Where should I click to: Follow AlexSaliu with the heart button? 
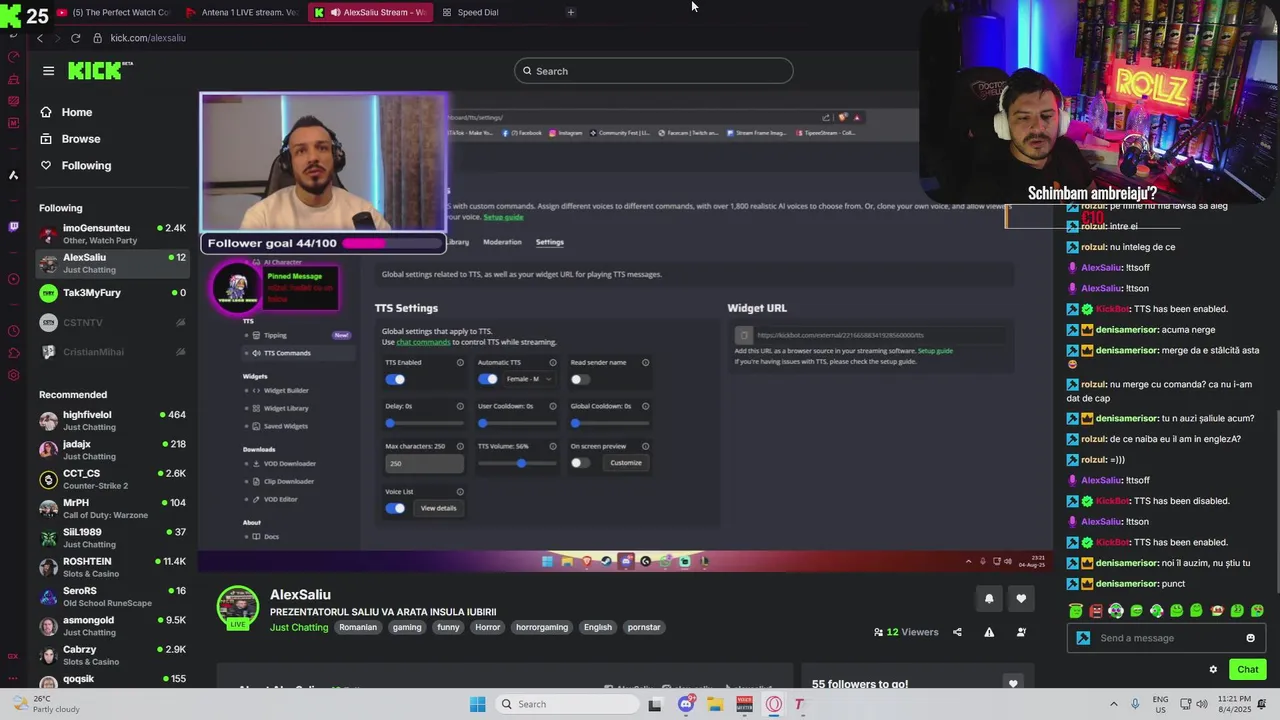tap(1021, 598)
